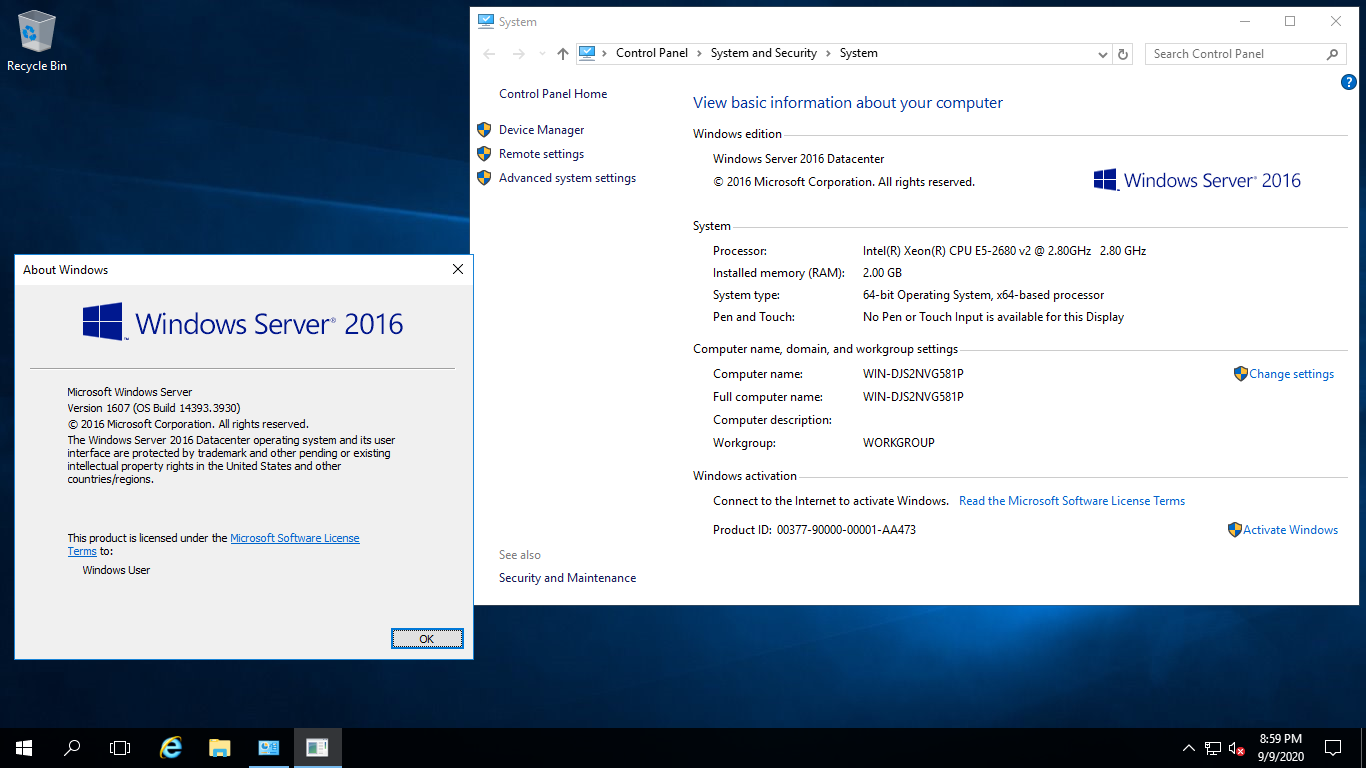Screen dimensions: 1366x768
Task: Click the search magnifier in Control Panel
Action: (1332, 54)
